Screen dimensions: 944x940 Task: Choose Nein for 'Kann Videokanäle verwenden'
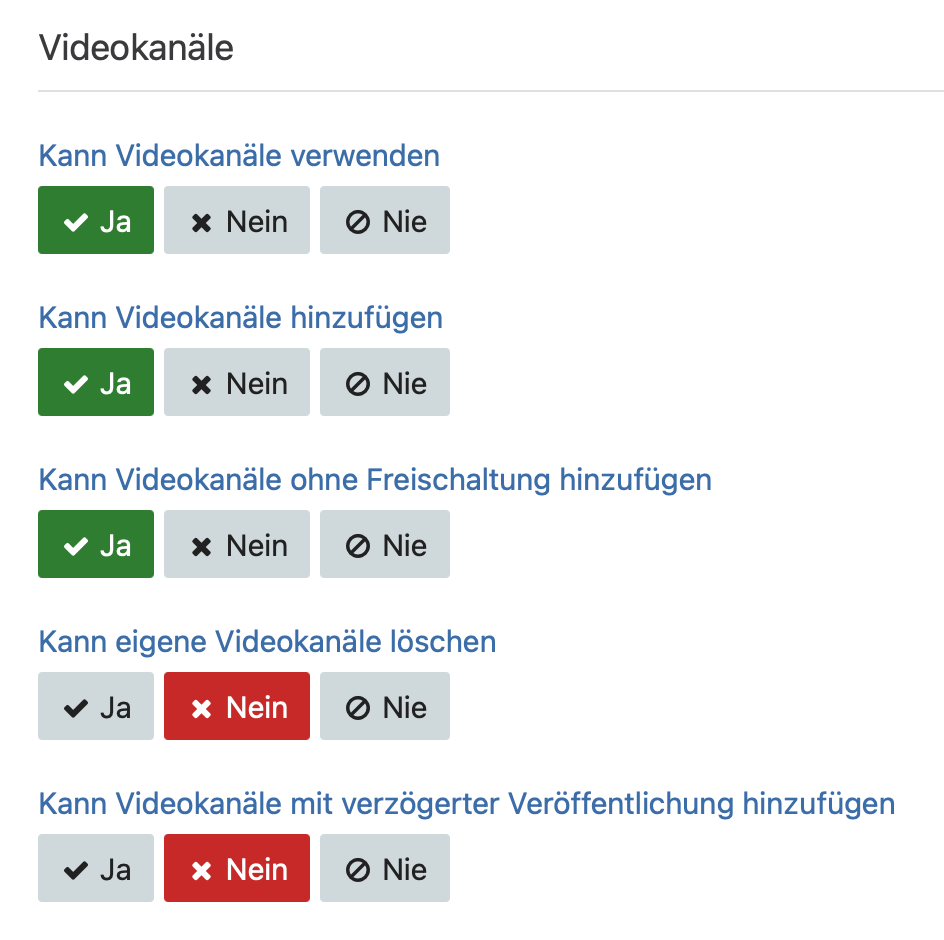click(237, 220)
